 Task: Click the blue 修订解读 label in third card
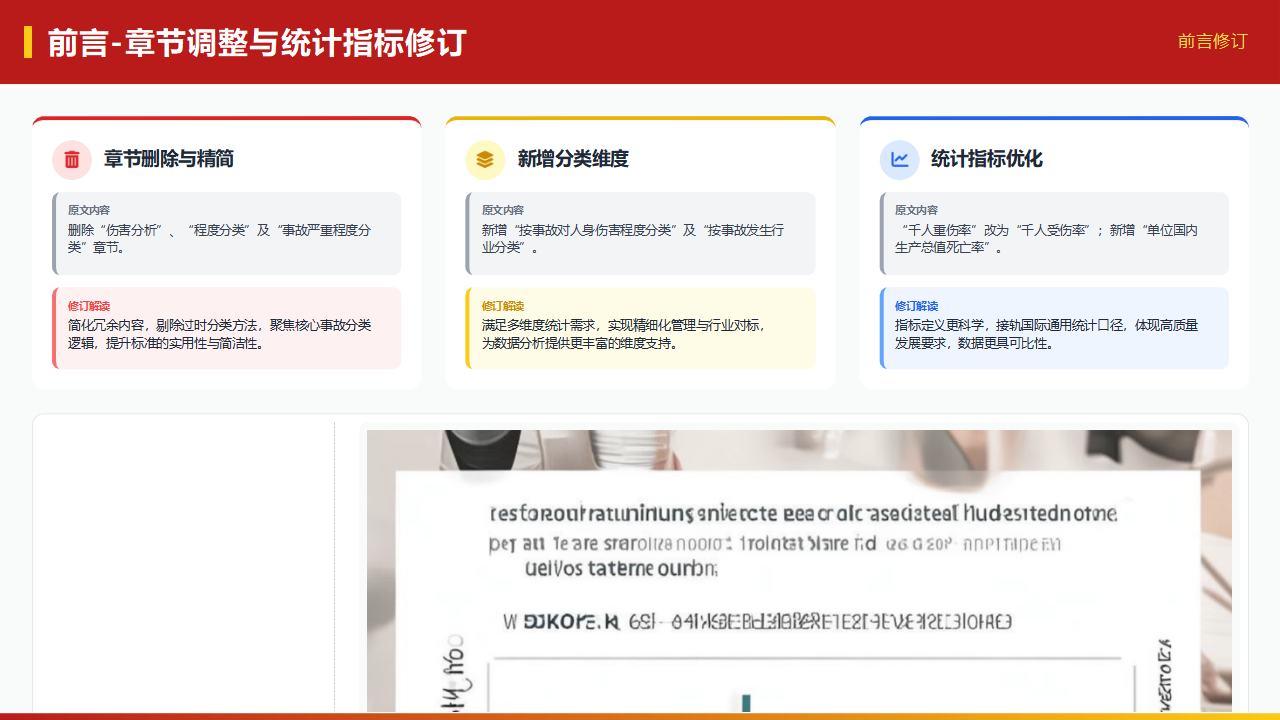tap(916, 306)
